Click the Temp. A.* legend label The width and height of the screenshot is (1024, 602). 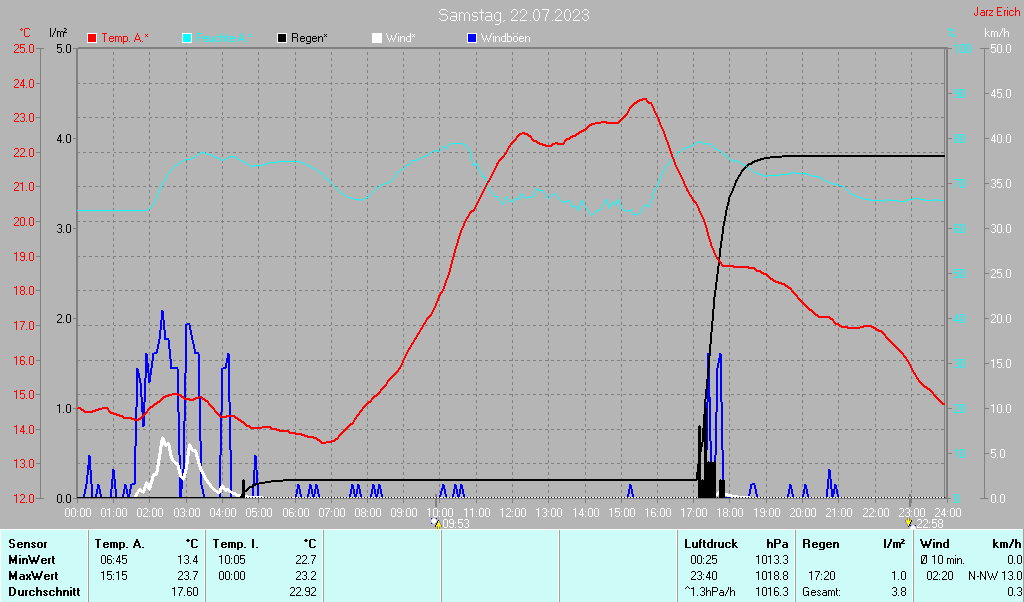pyautogui.click(x=125, y=38)
